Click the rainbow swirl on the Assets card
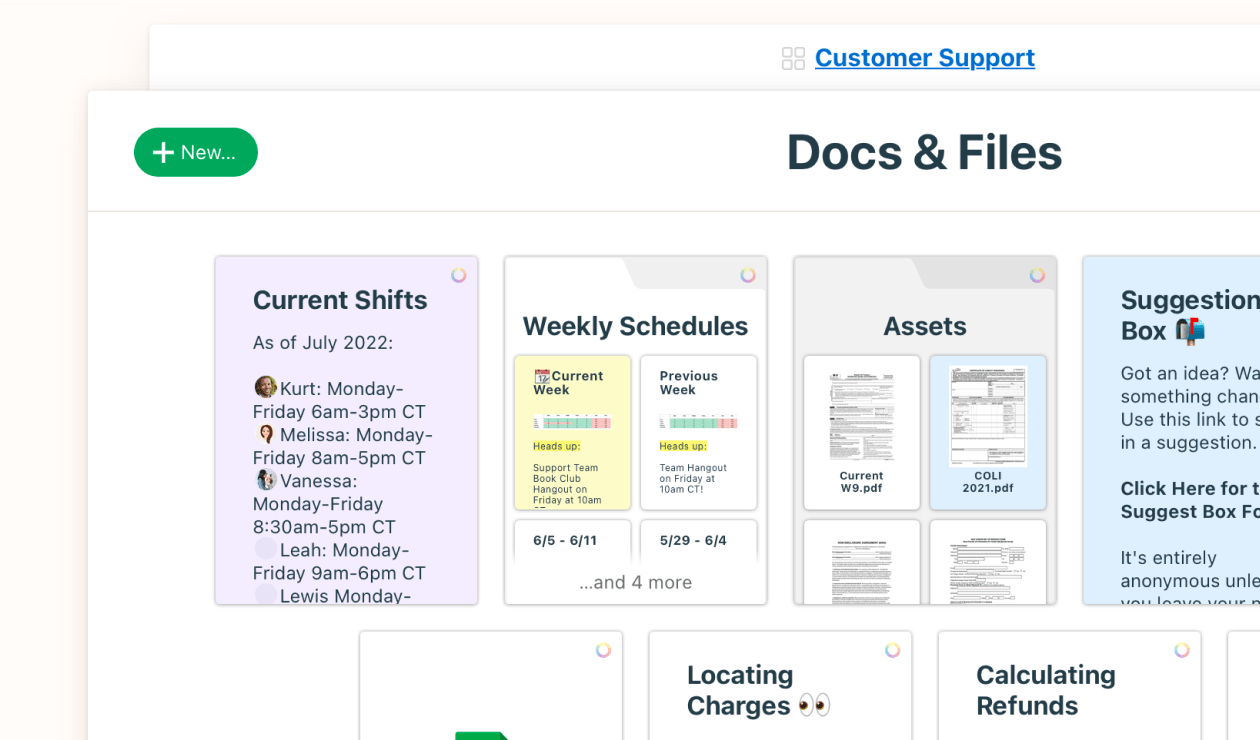 (x=1038, y=273)
